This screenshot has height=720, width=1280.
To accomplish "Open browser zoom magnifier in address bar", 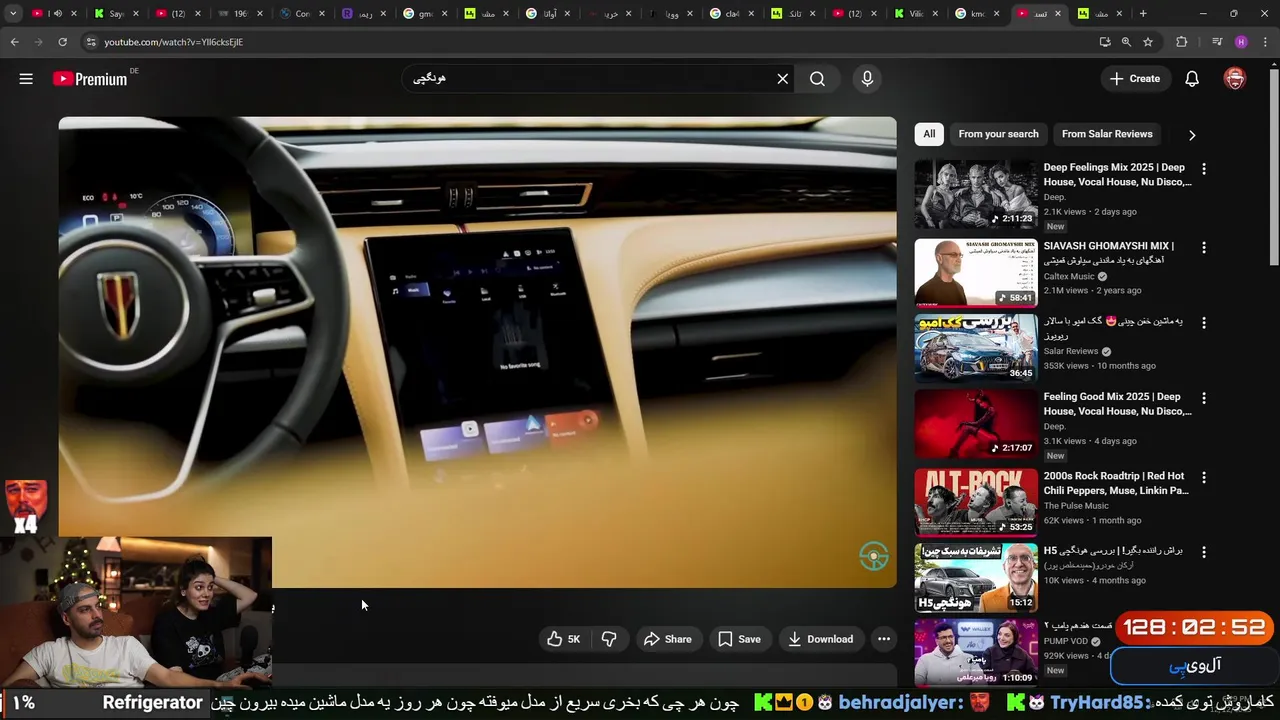I will click(x=1126, y=42).
